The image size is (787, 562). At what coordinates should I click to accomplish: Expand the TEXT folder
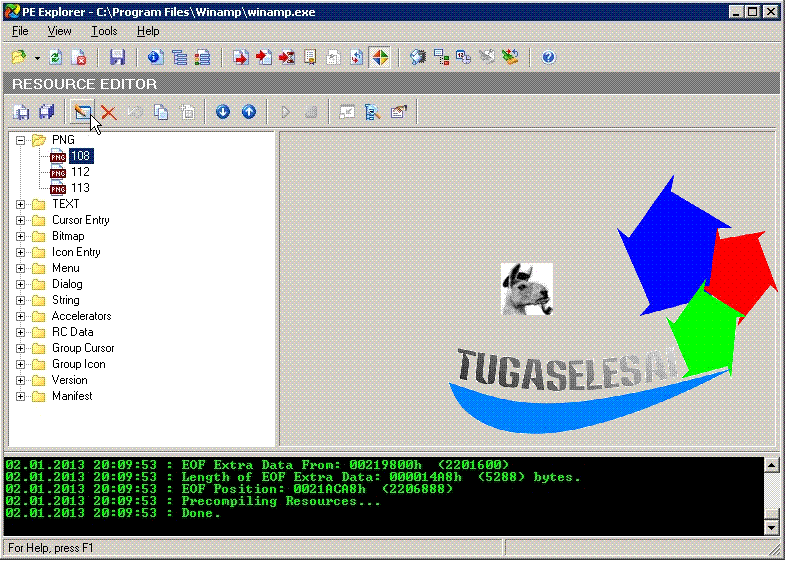pos(21,204)
